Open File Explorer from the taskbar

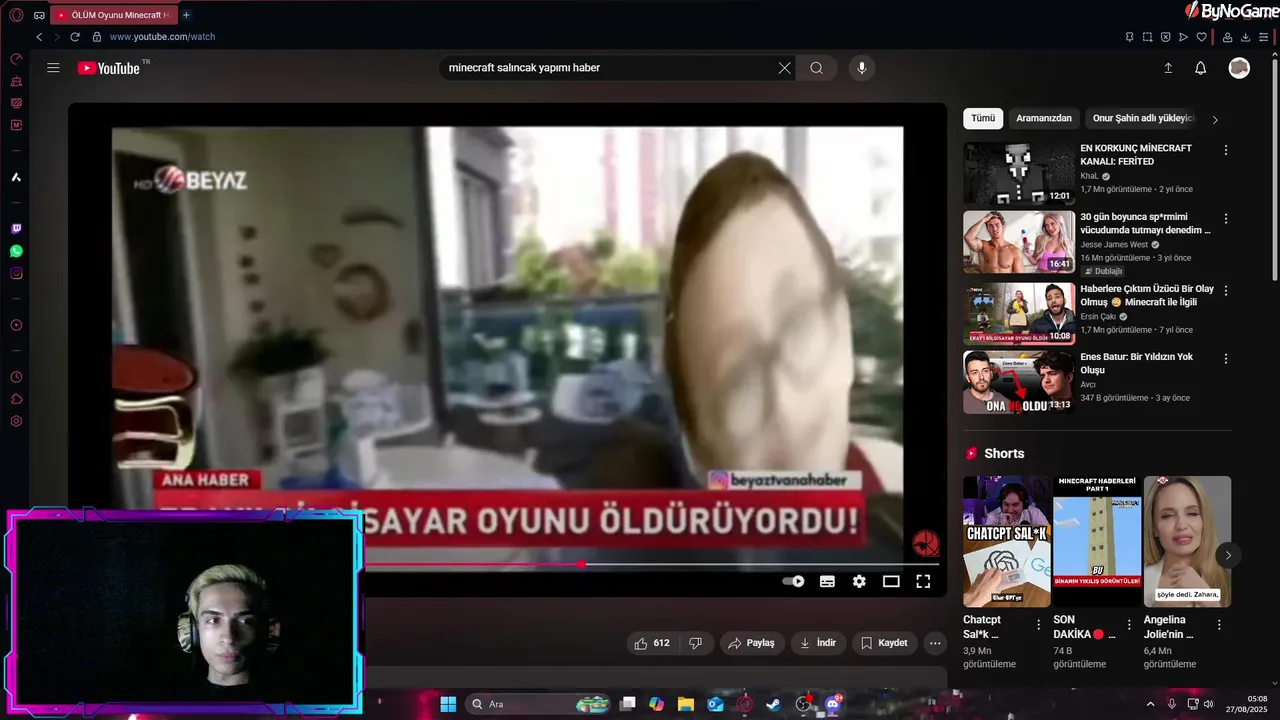click(685, 704)
